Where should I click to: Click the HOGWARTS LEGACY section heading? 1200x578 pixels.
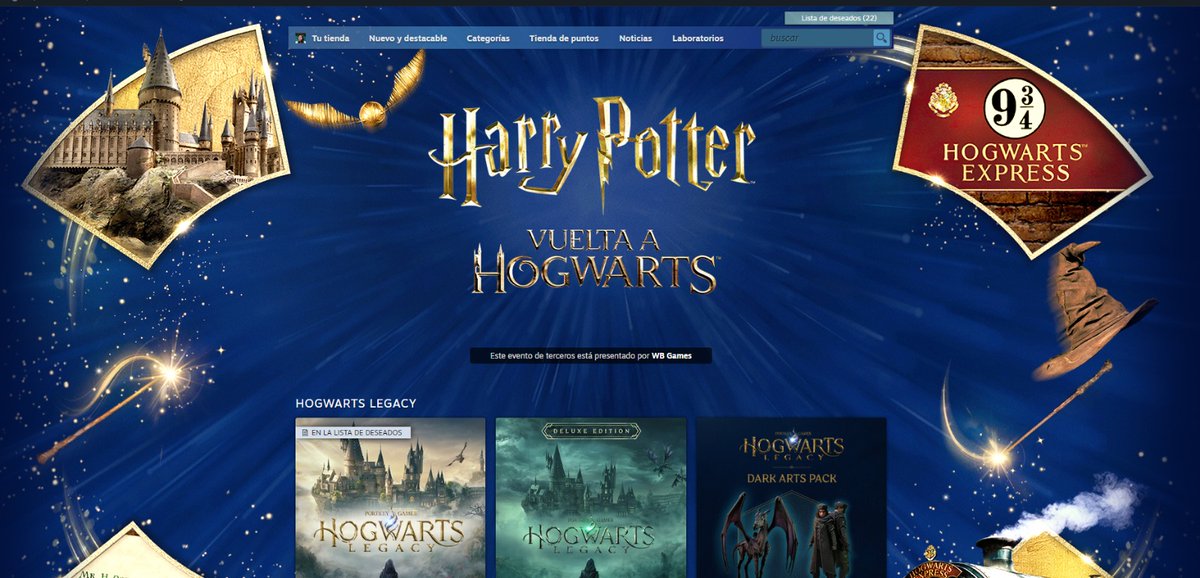coord(356,403)
